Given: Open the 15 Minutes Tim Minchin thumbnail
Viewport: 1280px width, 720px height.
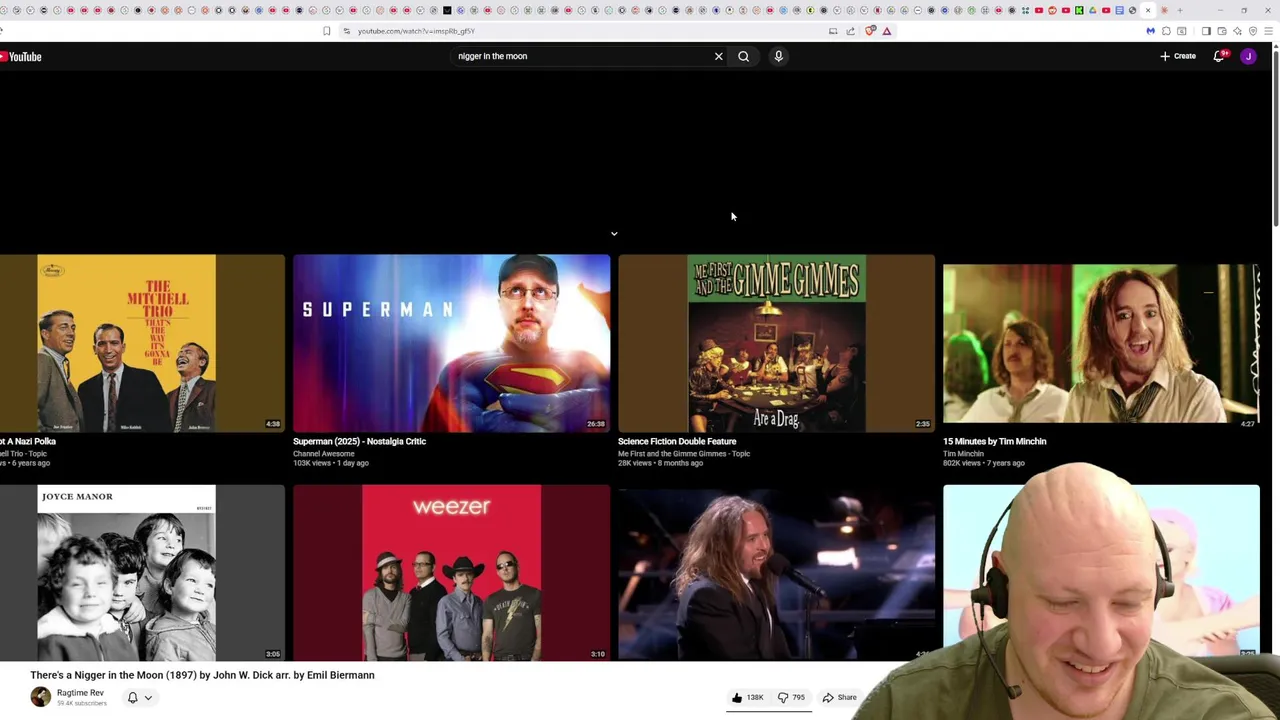Looking at the screenshot, I should [1101, 343].
